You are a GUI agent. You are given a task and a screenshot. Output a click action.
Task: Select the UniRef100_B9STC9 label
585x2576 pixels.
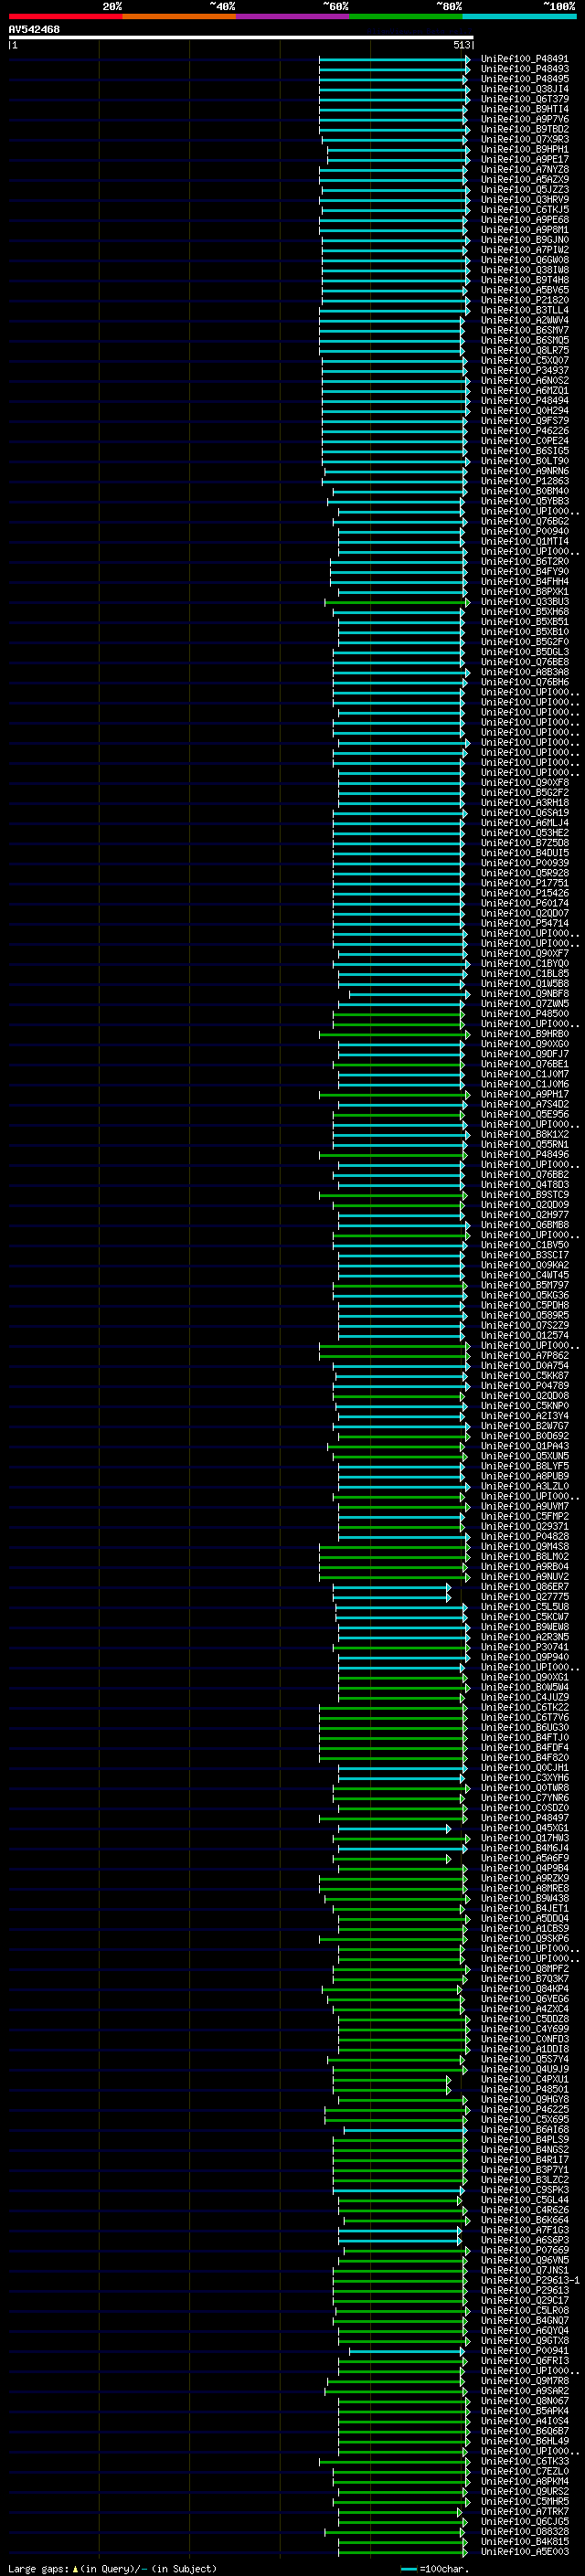[x=525, y=1195]
